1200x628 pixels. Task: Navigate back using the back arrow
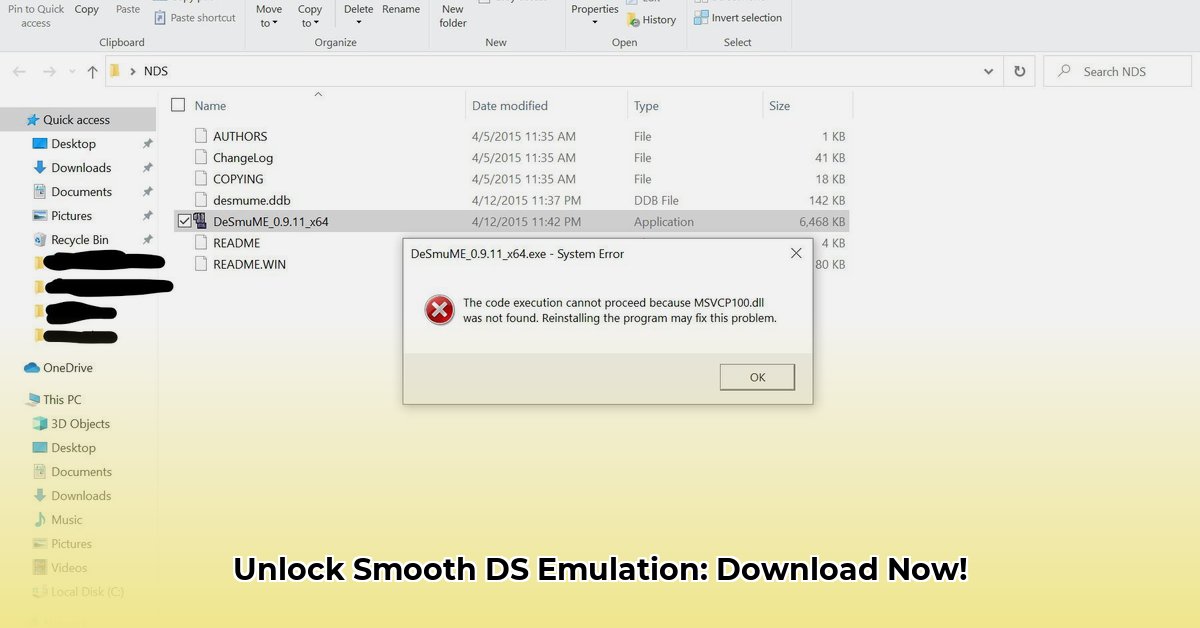(19, 71)
